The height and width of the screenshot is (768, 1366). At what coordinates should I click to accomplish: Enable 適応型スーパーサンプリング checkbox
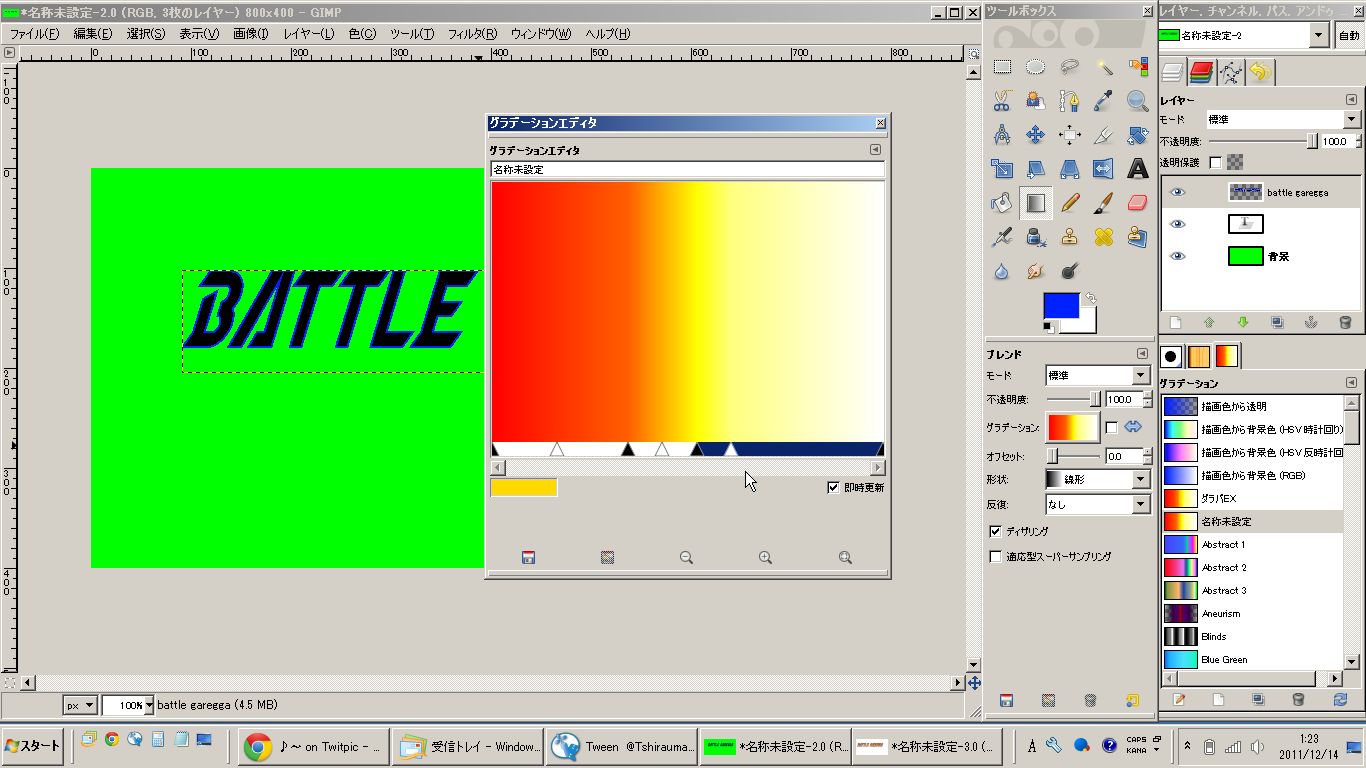click(x=995, y=556)
